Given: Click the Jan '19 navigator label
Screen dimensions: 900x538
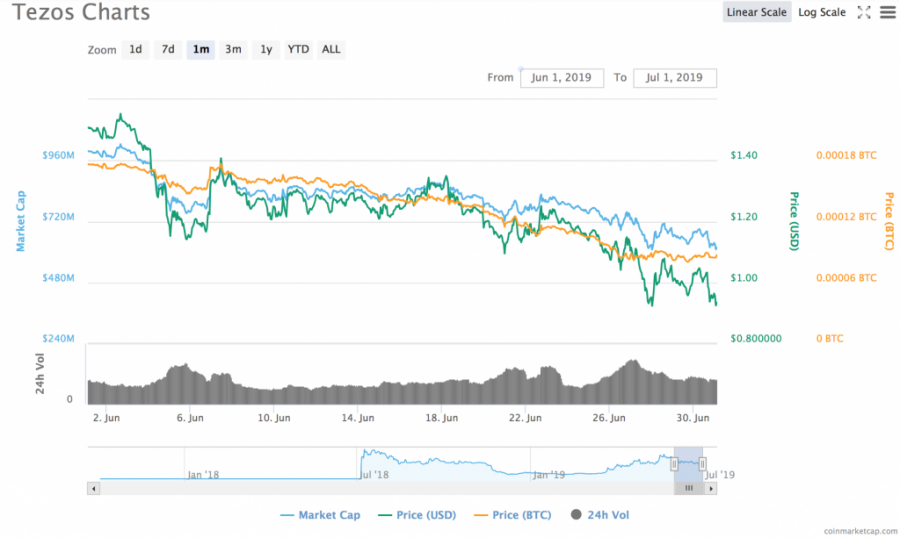Looking at the screenshot, I should (549, 475).
